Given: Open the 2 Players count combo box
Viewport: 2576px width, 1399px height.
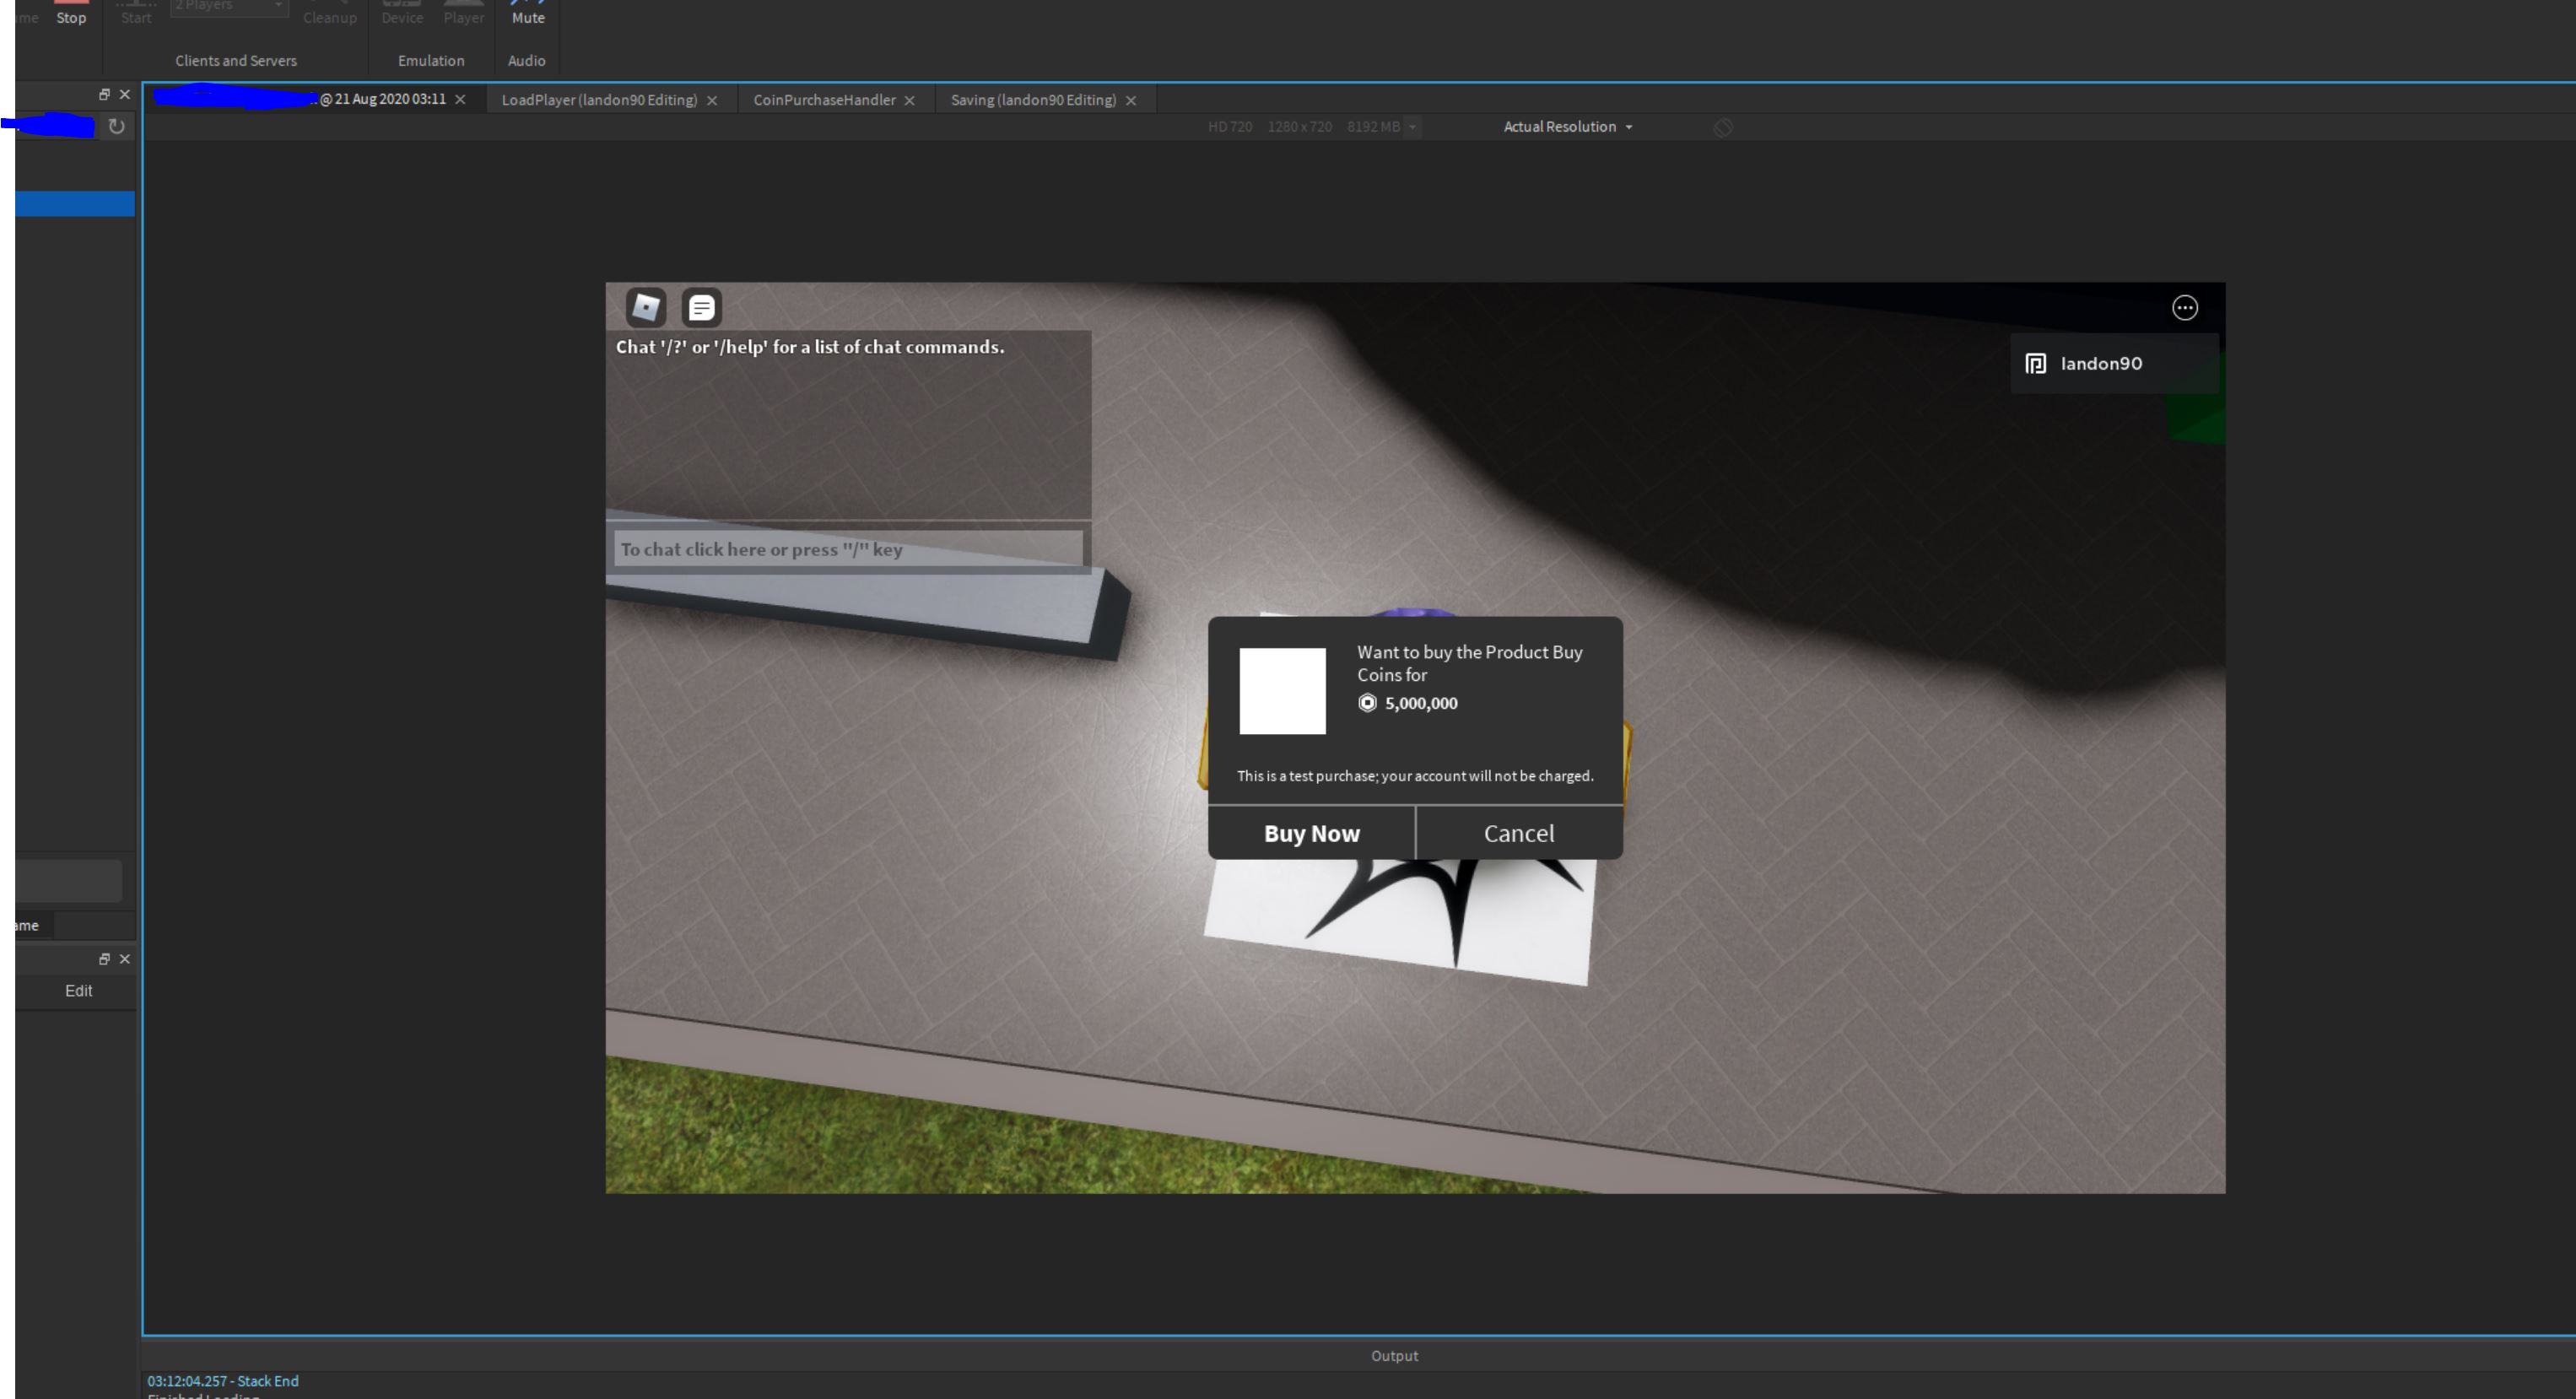Looking at the screenshot, I should pyautogui.click(x=228, y=6).
